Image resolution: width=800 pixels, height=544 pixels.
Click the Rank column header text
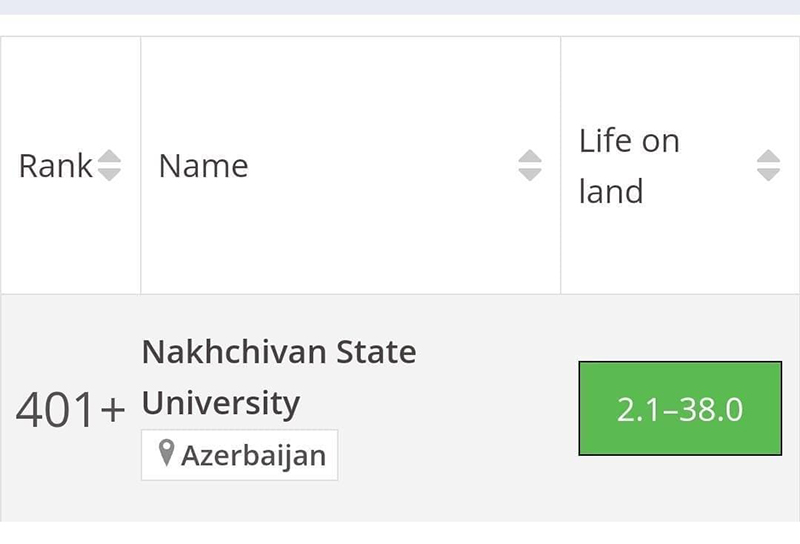[x=56, y=166]
